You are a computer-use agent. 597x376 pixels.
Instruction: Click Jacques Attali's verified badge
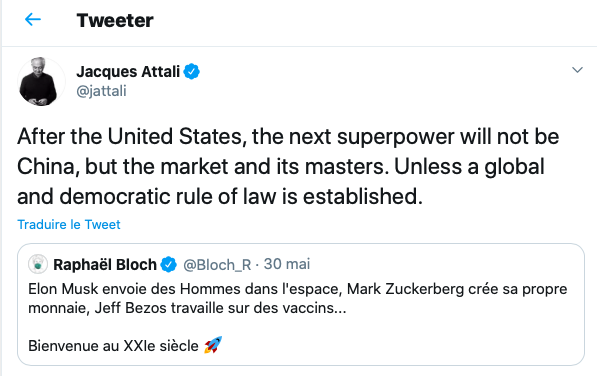(192, 72)
